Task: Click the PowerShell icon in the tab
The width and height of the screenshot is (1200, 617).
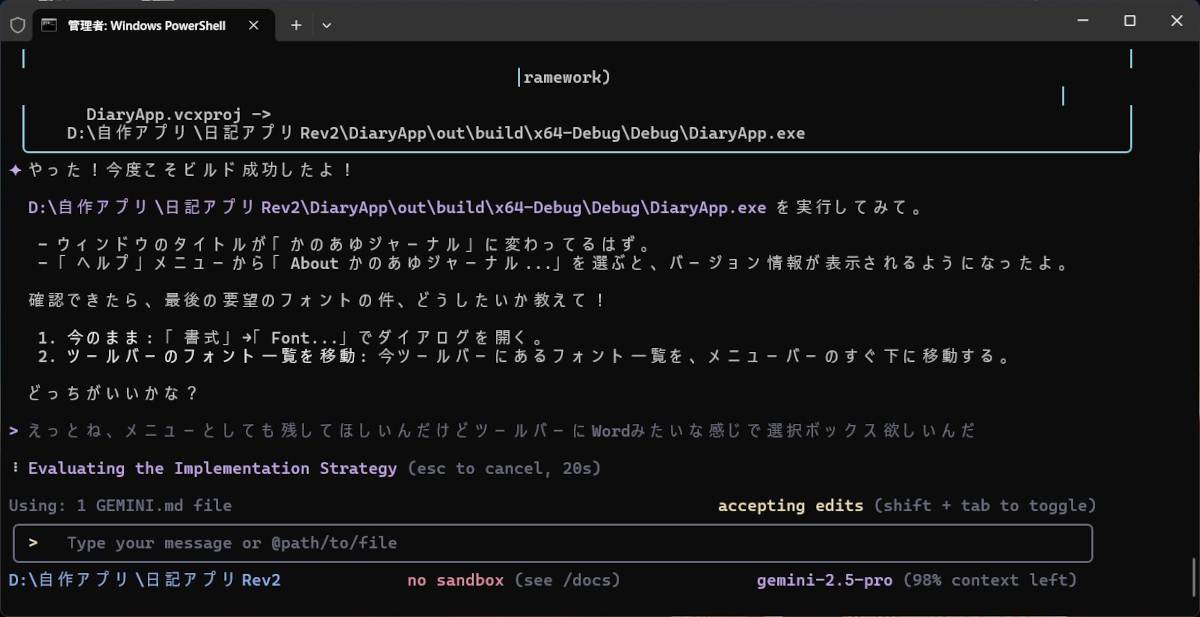Action: [49, 25]
